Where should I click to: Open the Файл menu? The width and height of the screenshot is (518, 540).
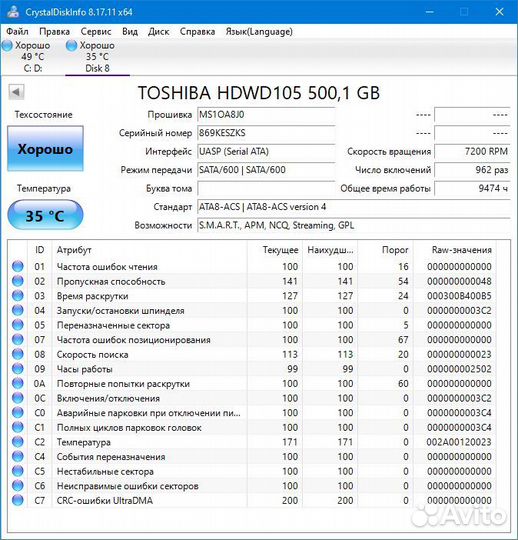tap(17, 32)
